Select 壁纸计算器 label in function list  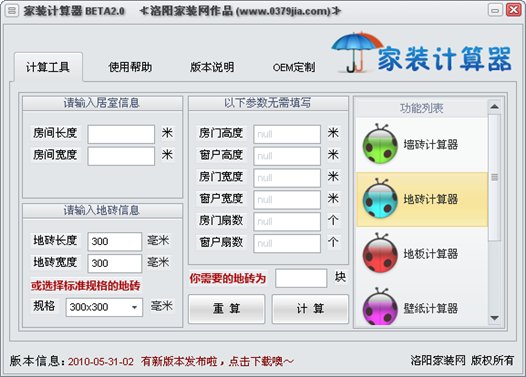tap(431, 309)
